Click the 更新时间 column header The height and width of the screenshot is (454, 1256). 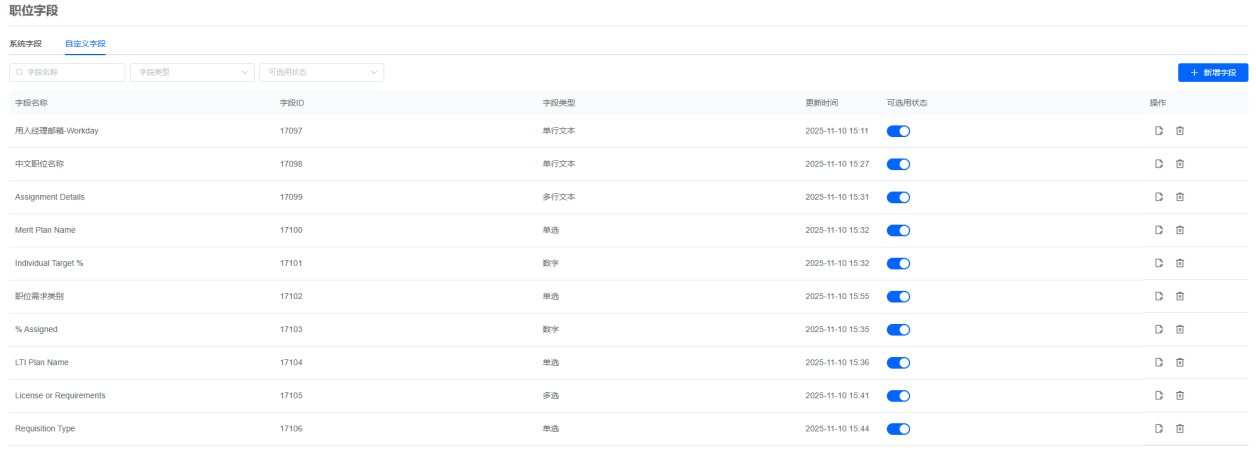[822, 103]
